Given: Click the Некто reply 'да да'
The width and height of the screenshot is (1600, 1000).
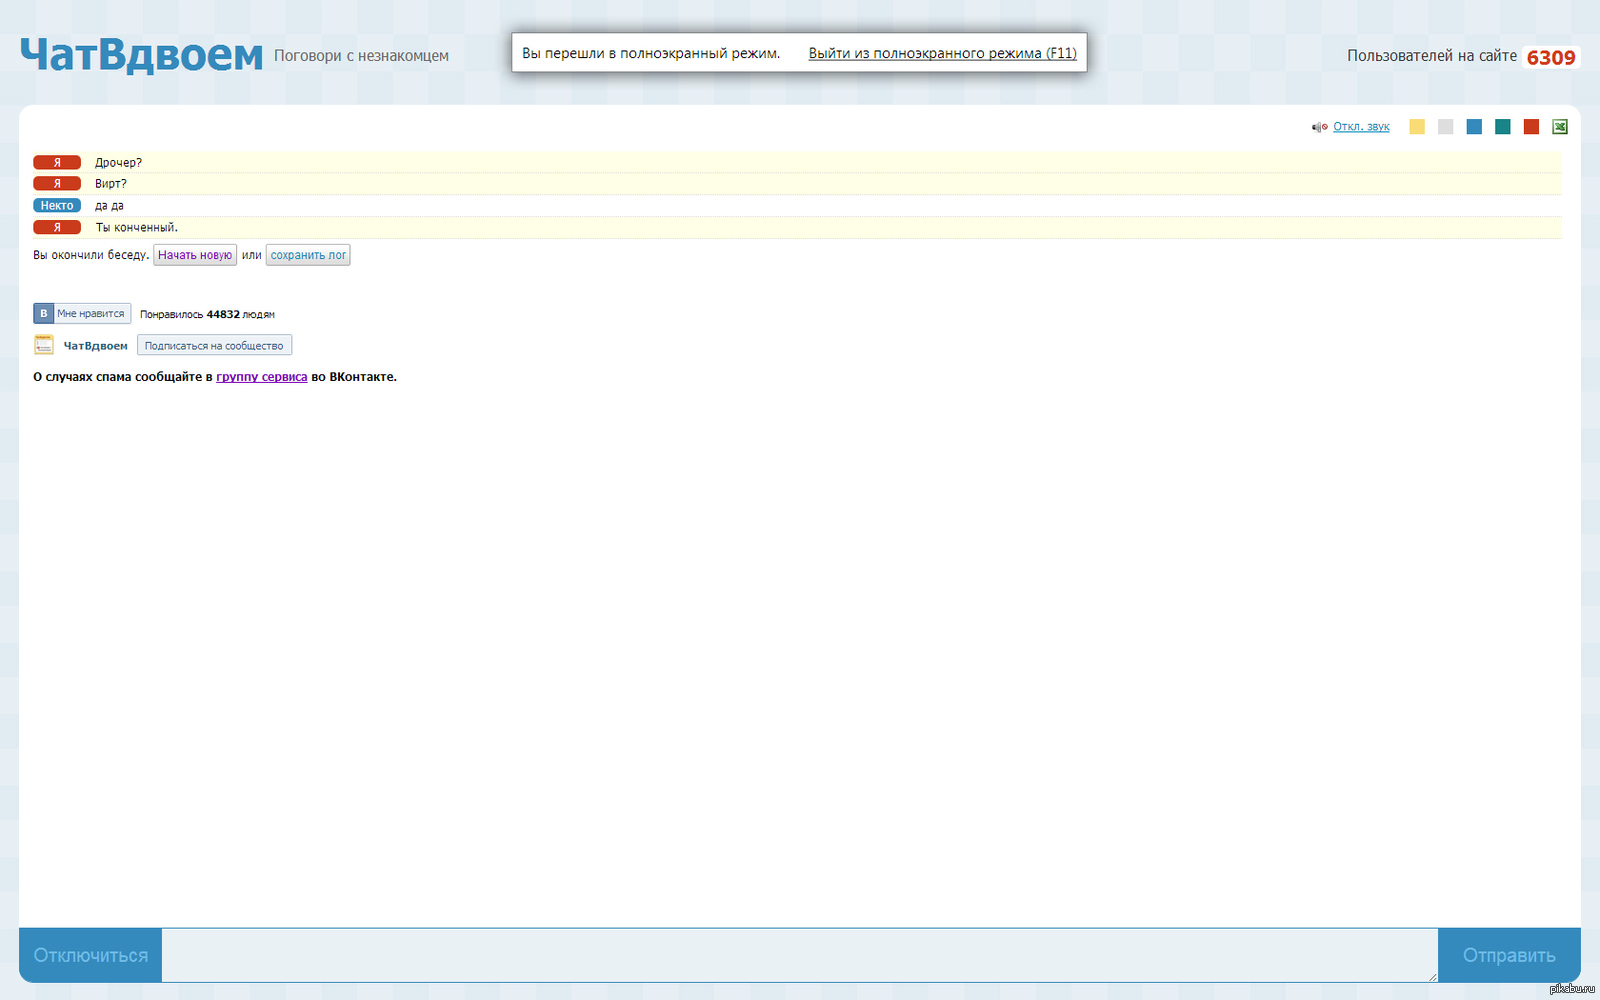Looking at the screenshot, I should [x=110, y=206].
